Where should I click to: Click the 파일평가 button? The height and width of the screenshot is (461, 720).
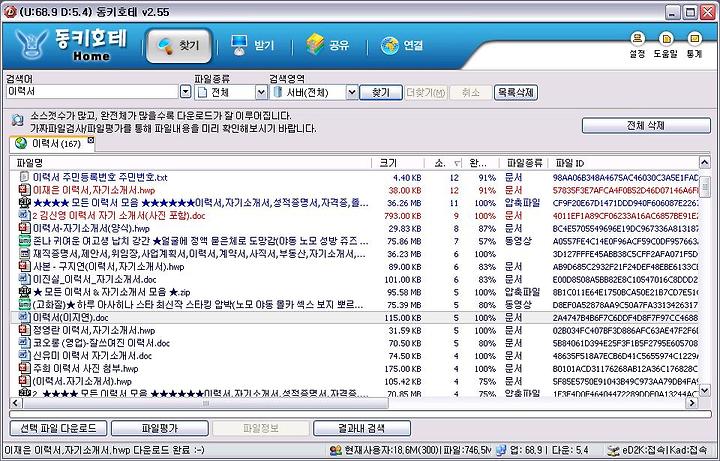click(159, 428)
